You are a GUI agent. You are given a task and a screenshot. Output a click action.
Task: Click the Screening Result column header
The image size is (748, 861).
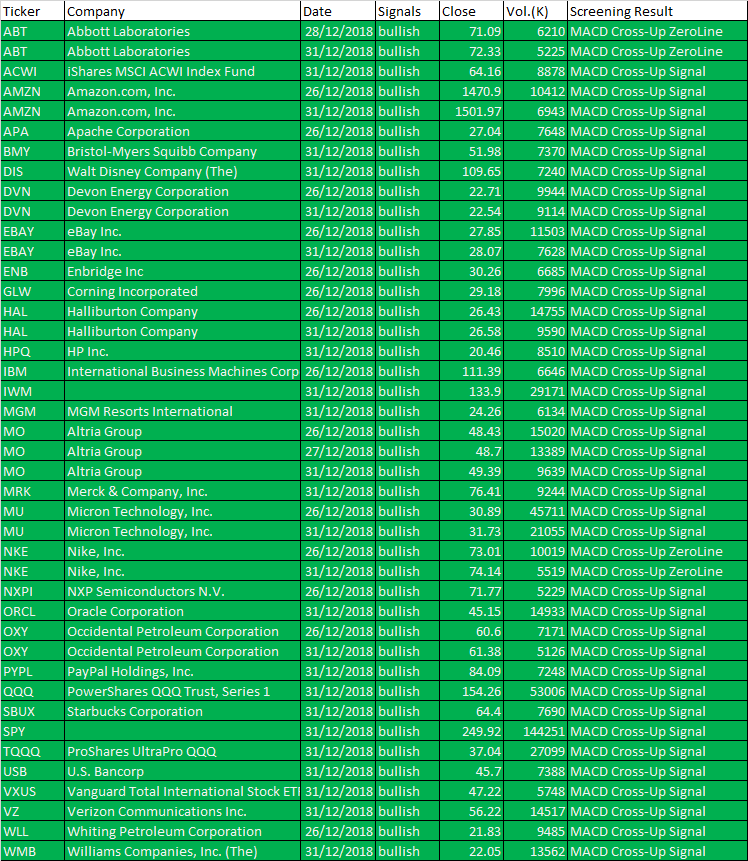[x=657, y=11]
